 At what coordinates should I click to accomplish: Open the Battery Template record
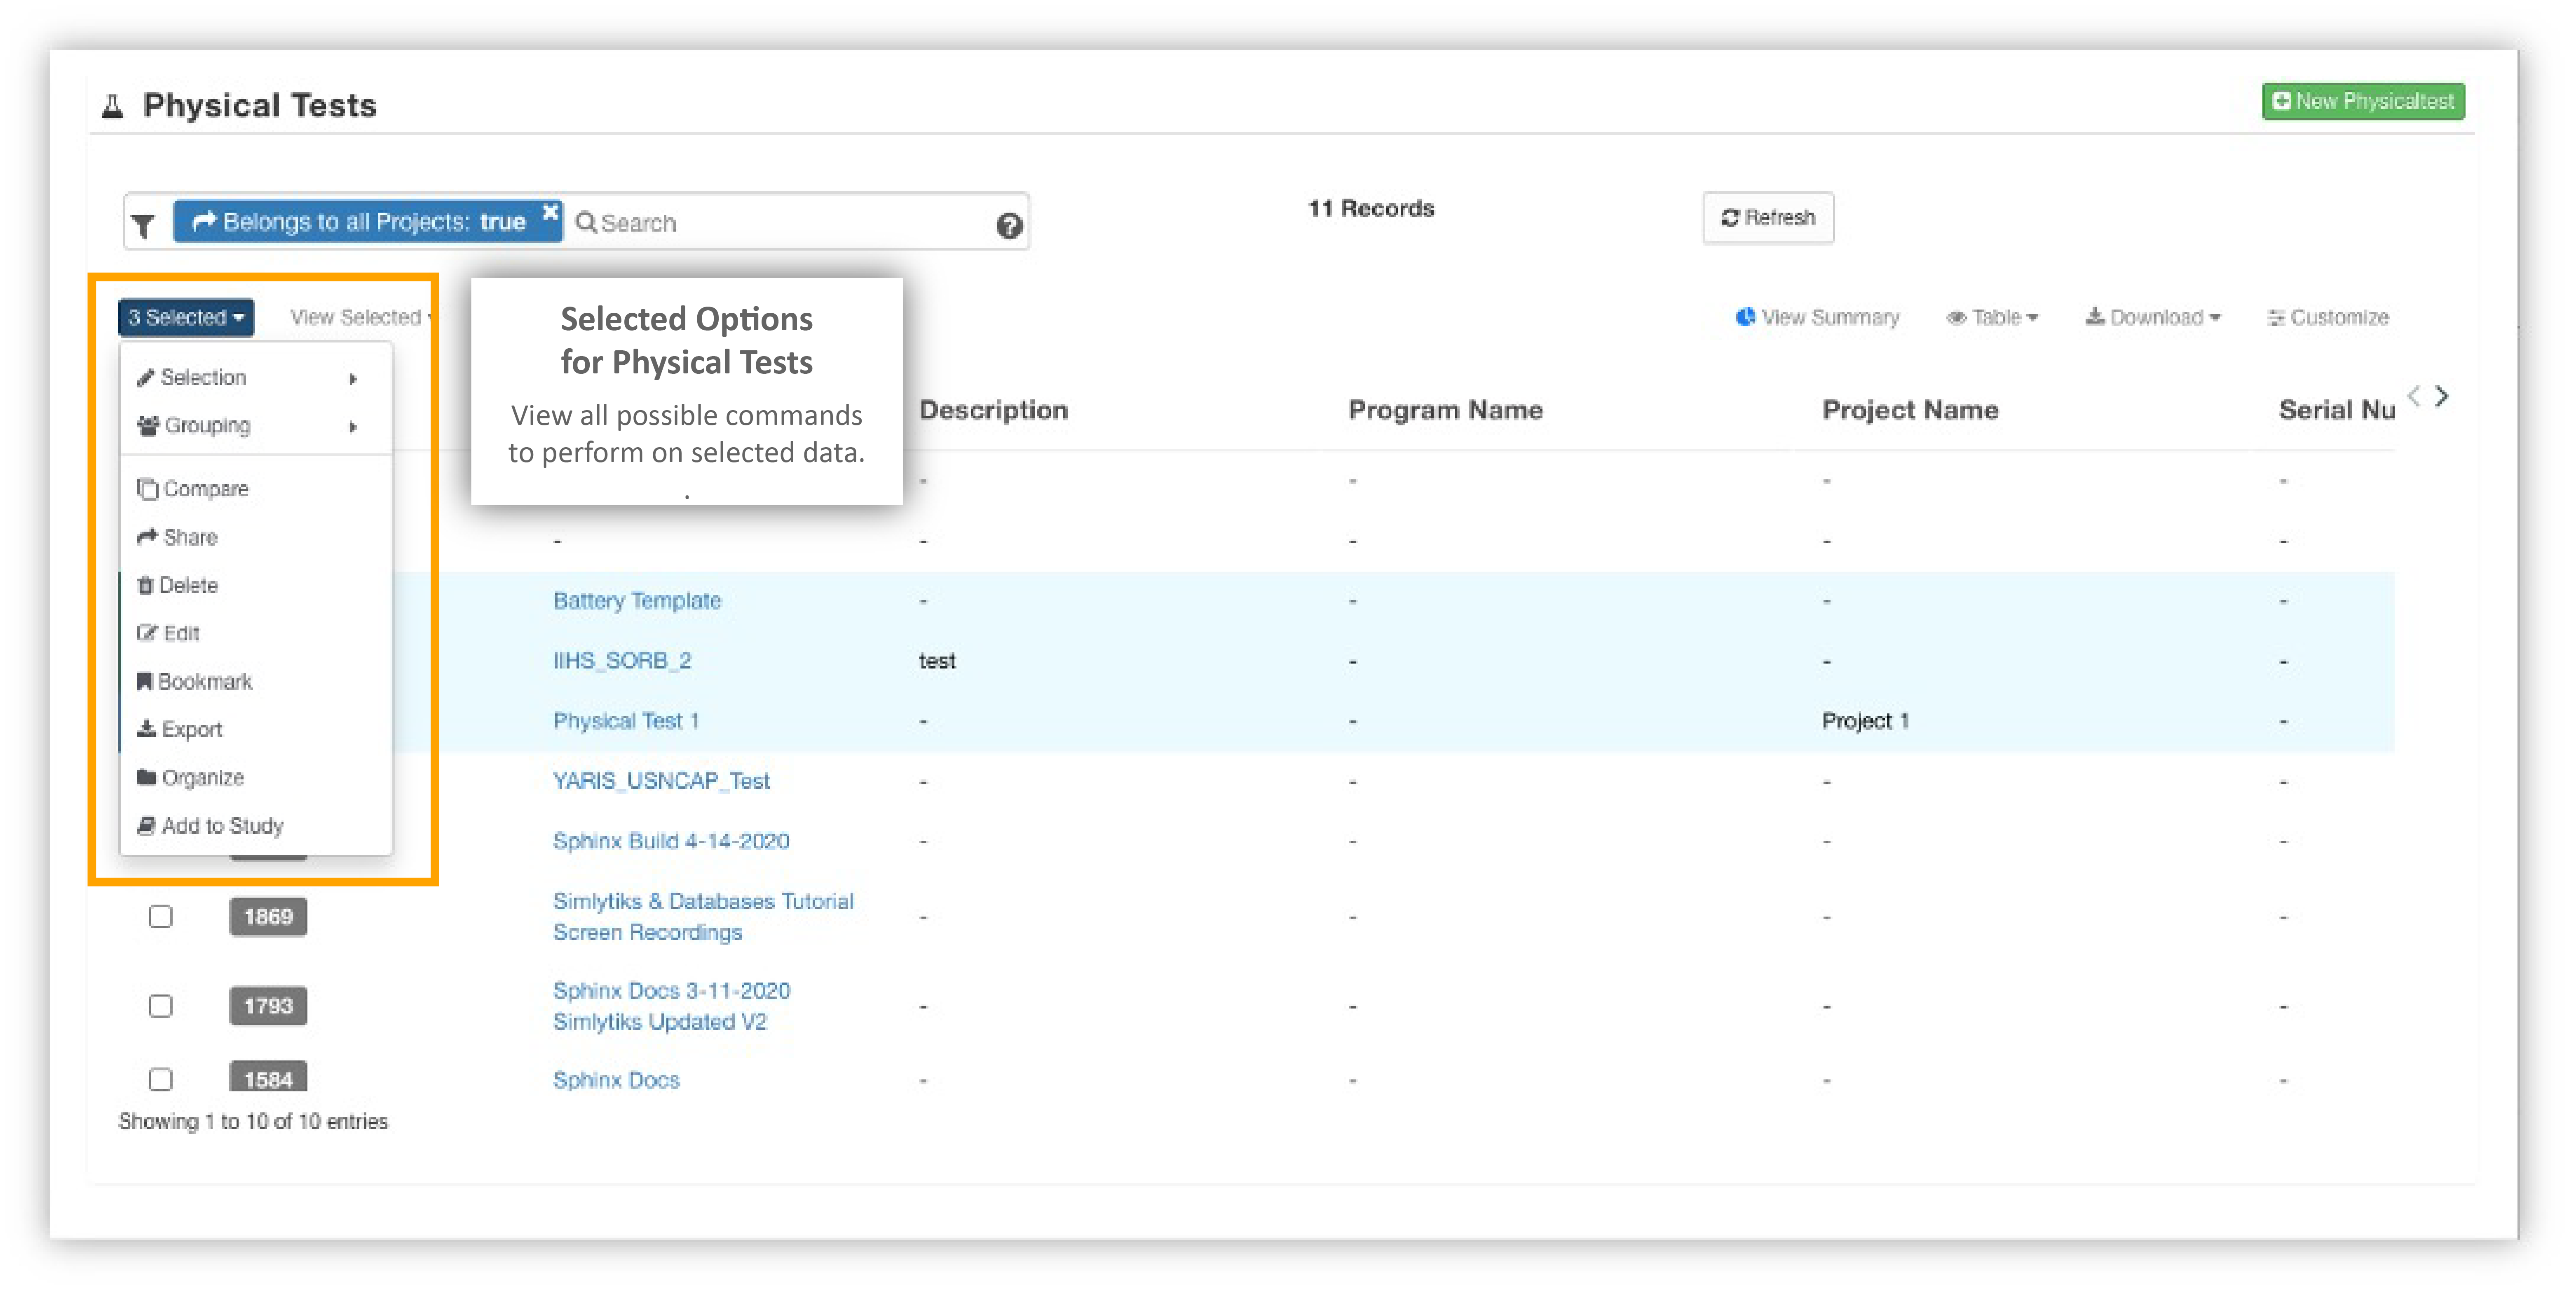(637, 600)
